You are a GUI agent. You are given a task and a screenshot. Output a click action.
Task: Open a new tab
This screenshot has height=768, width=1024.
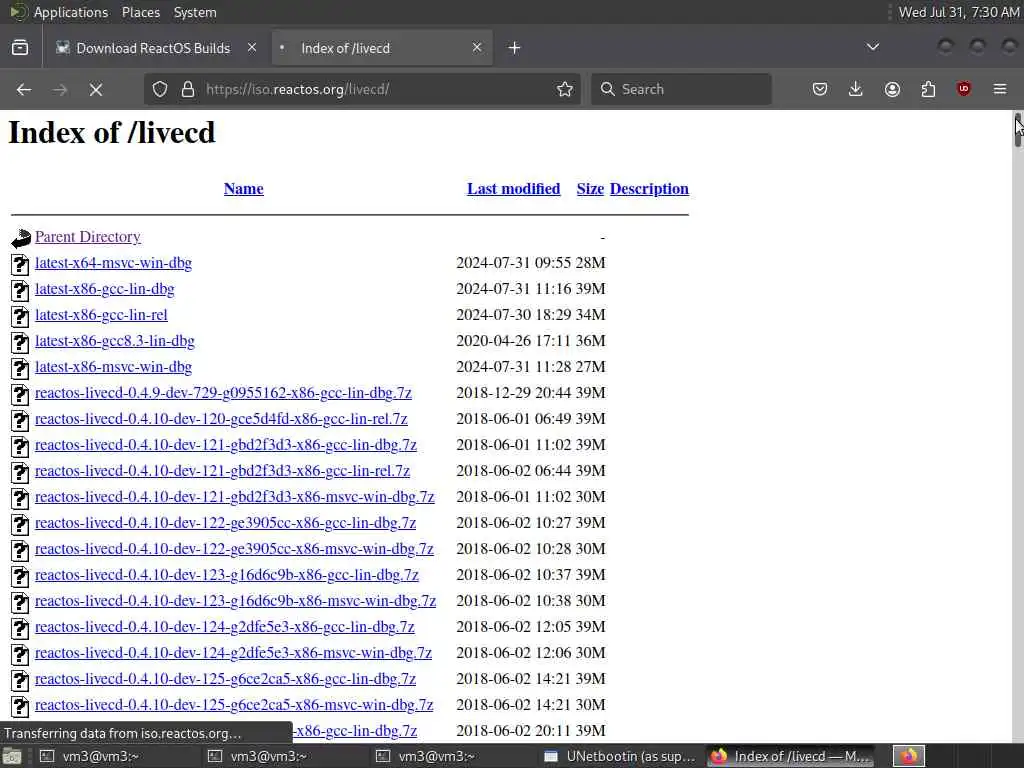point(515,48)
